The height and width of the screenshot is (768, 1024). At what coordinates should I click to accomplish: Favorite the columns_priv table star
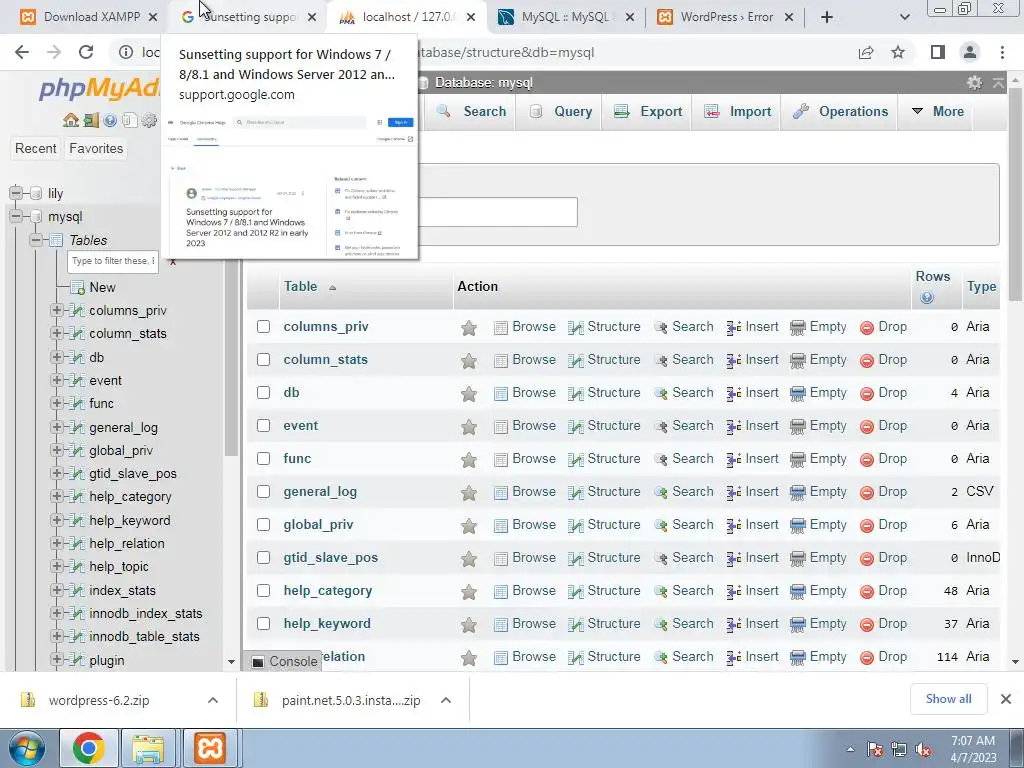click(x=469, y=327)
